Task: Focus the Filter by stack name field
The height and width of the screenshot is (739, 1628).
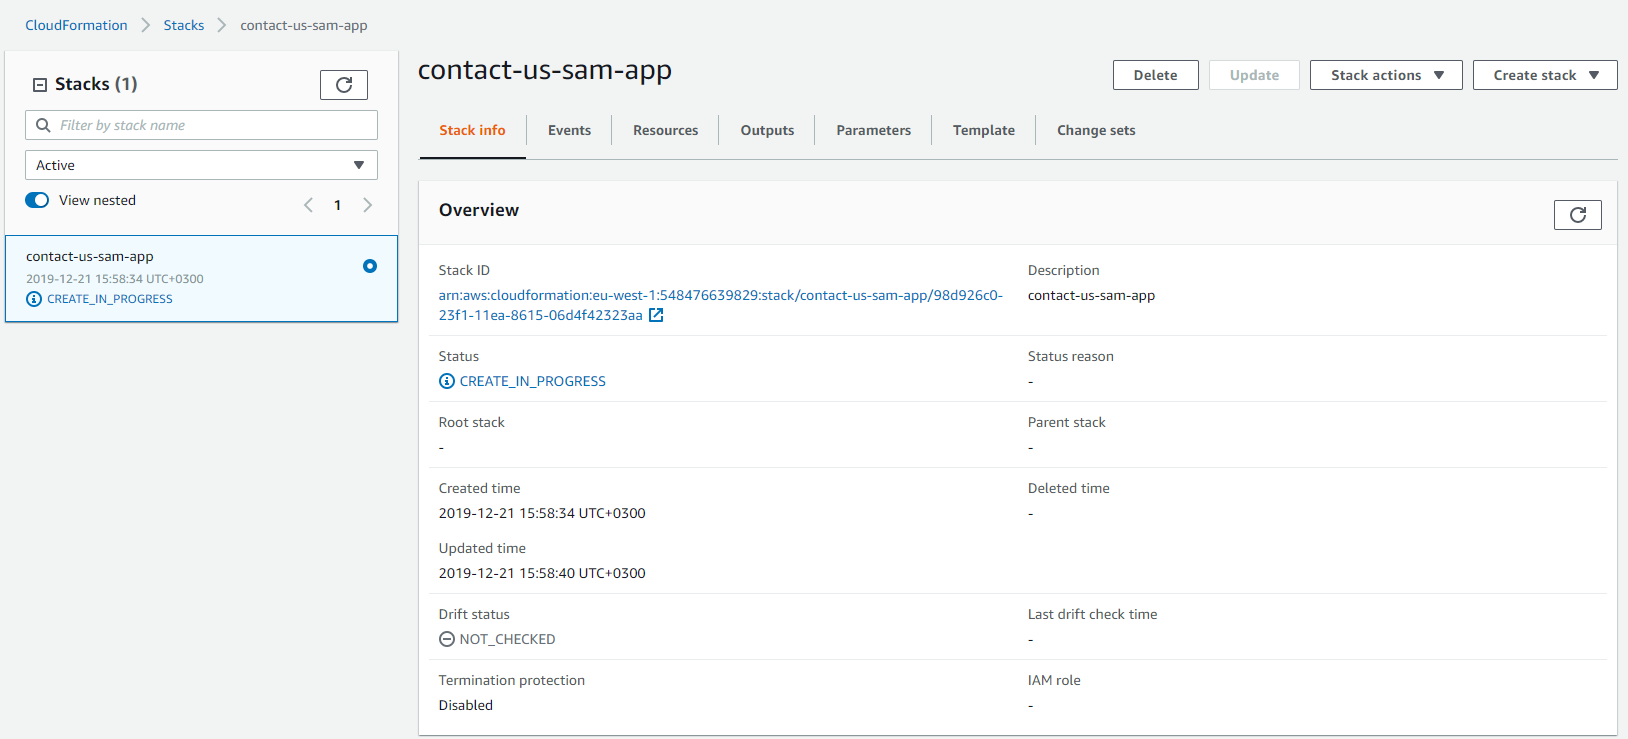Action: click(201, 125)
